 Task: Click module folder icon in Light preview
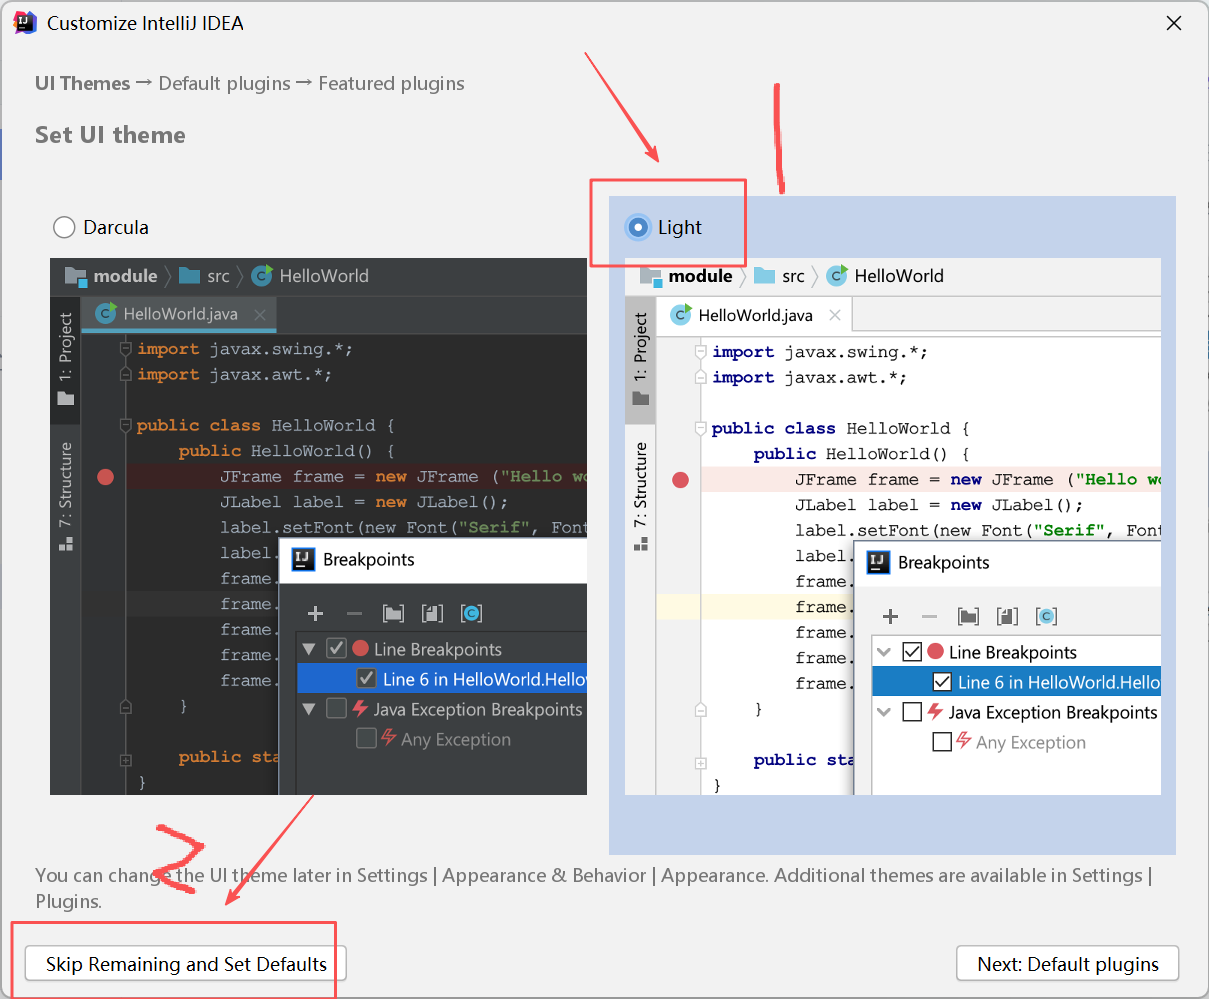(651, 276)
